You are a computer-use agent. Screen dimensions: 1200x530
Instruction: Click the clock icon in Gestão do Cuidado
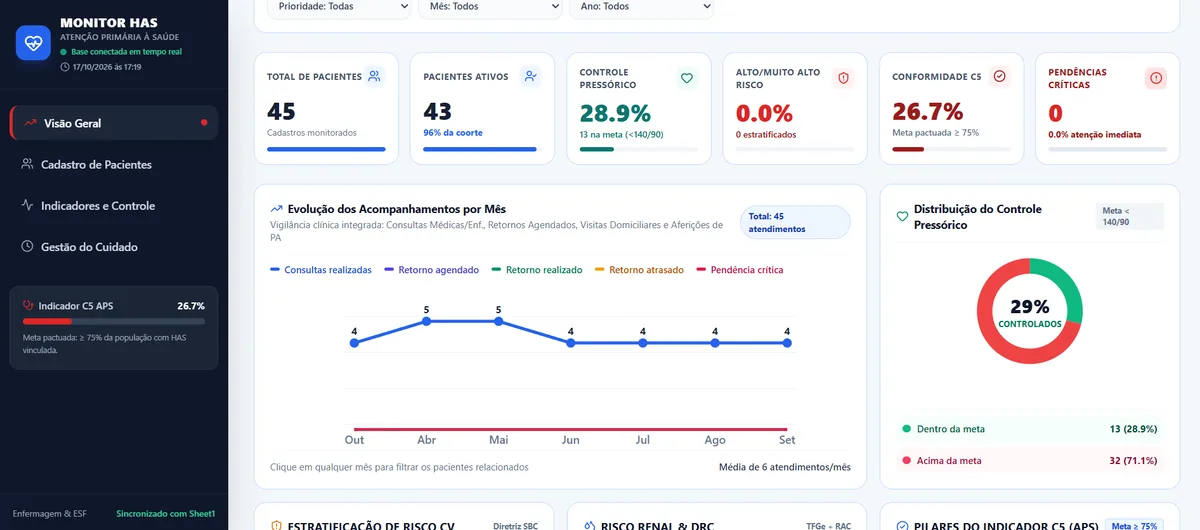pos(28,246)
